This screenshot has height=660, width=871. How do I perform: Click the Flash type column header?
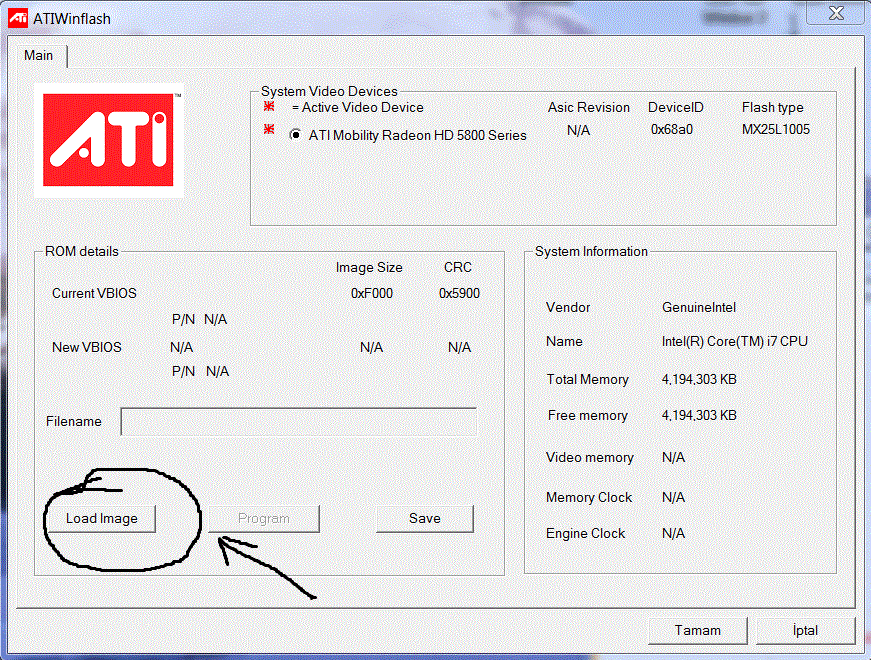point(773,107)
